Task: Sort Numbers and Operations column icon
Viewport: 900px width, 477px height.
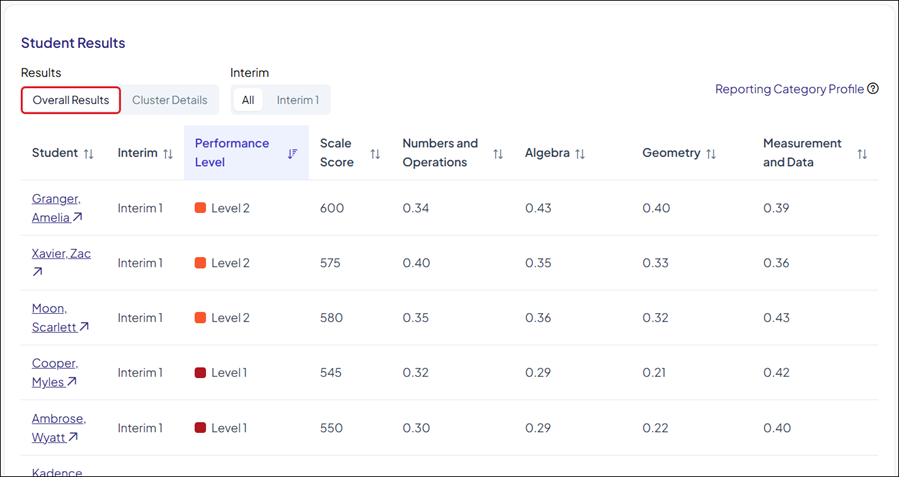Action: pyautogui.click(x=498, y=153)
